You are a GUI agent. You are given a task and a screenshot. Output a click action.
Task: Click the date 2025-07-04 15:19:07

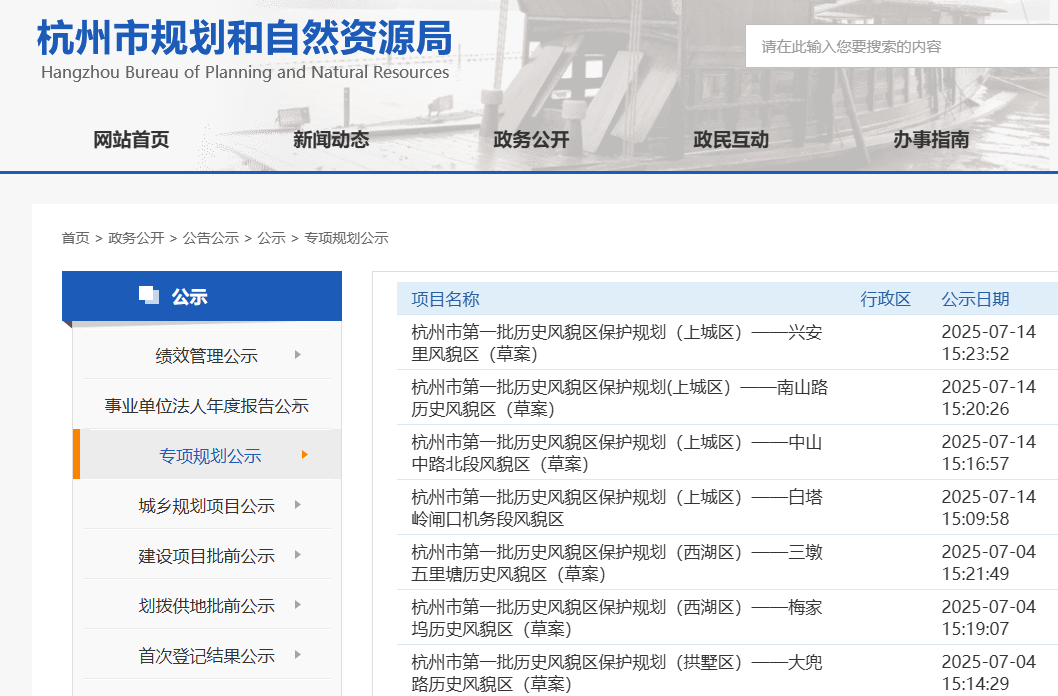pos(989,618)
